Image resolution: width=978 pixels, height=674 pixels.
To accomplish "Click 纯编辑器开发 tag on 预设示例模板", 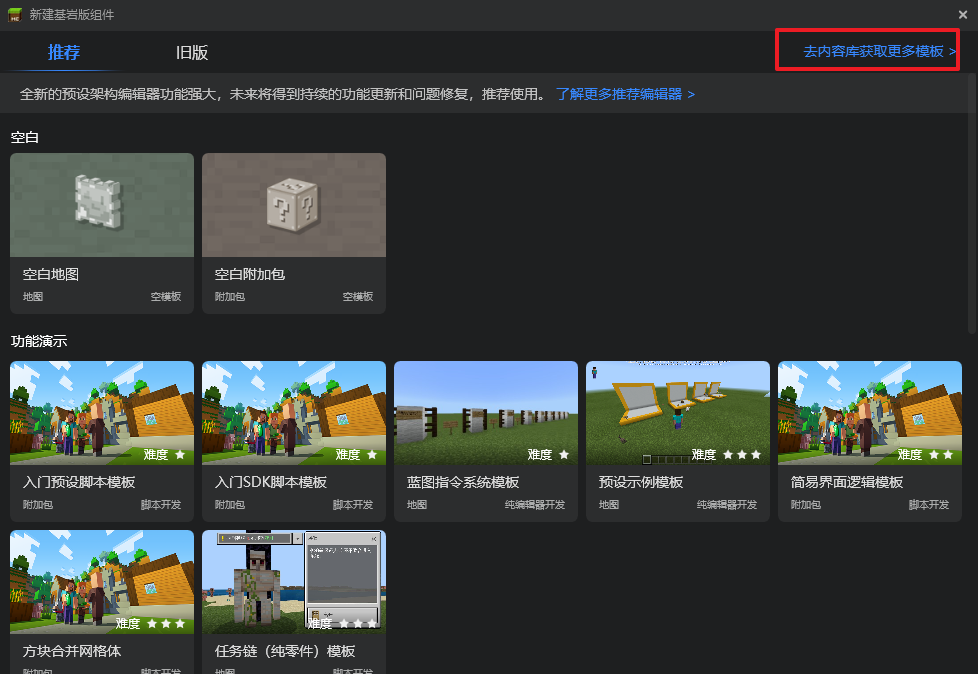I will (727, 504).
